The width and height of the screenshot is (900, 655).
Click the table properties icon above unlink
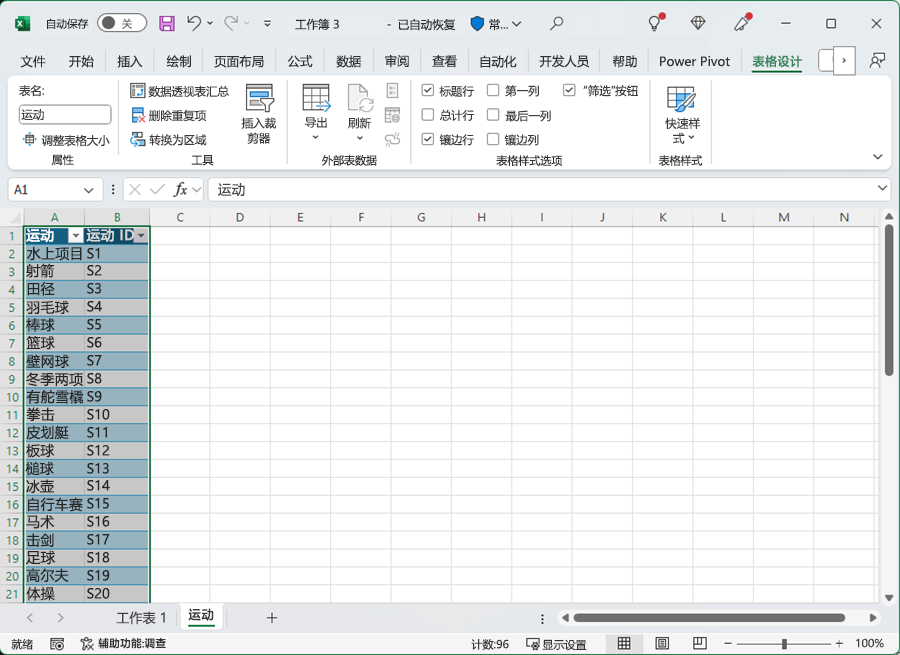[393, 91]
